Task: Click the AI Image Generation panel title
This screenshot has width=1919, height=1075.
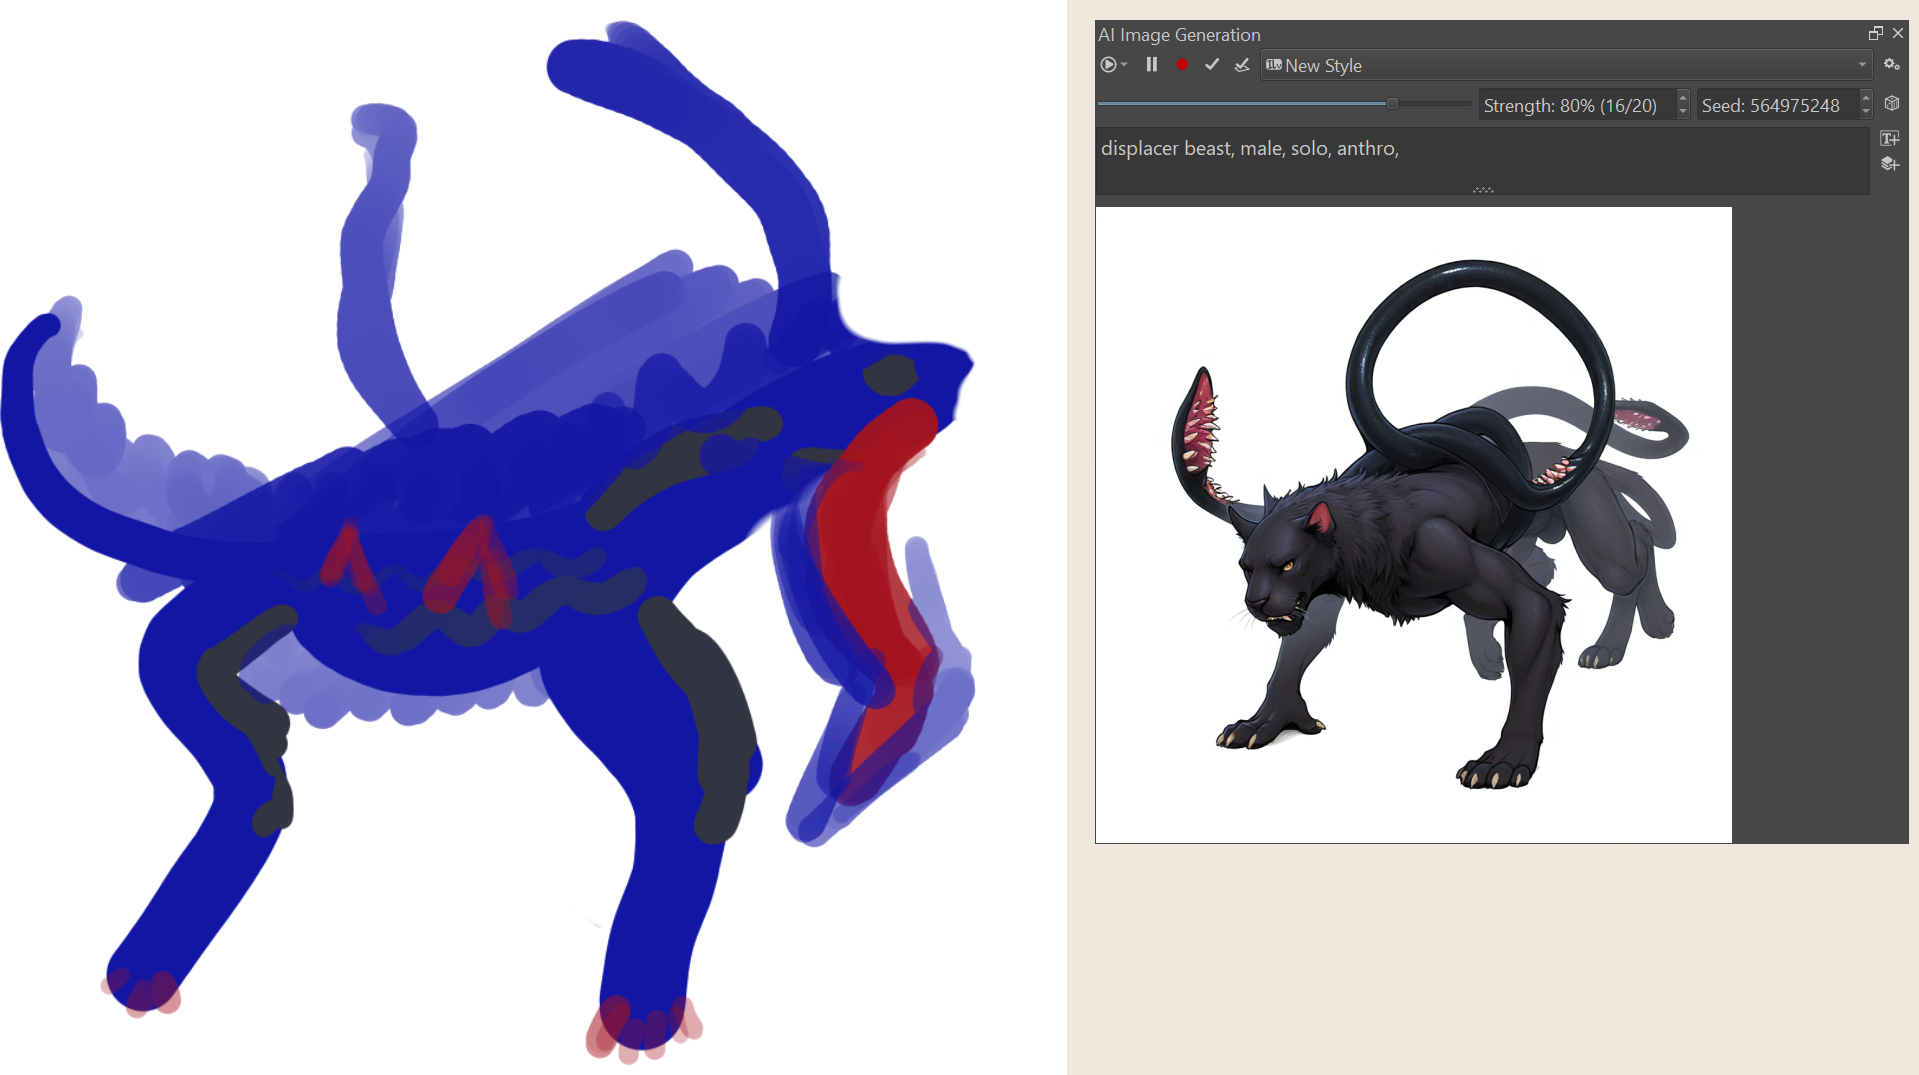Action: coord(1179,35)
